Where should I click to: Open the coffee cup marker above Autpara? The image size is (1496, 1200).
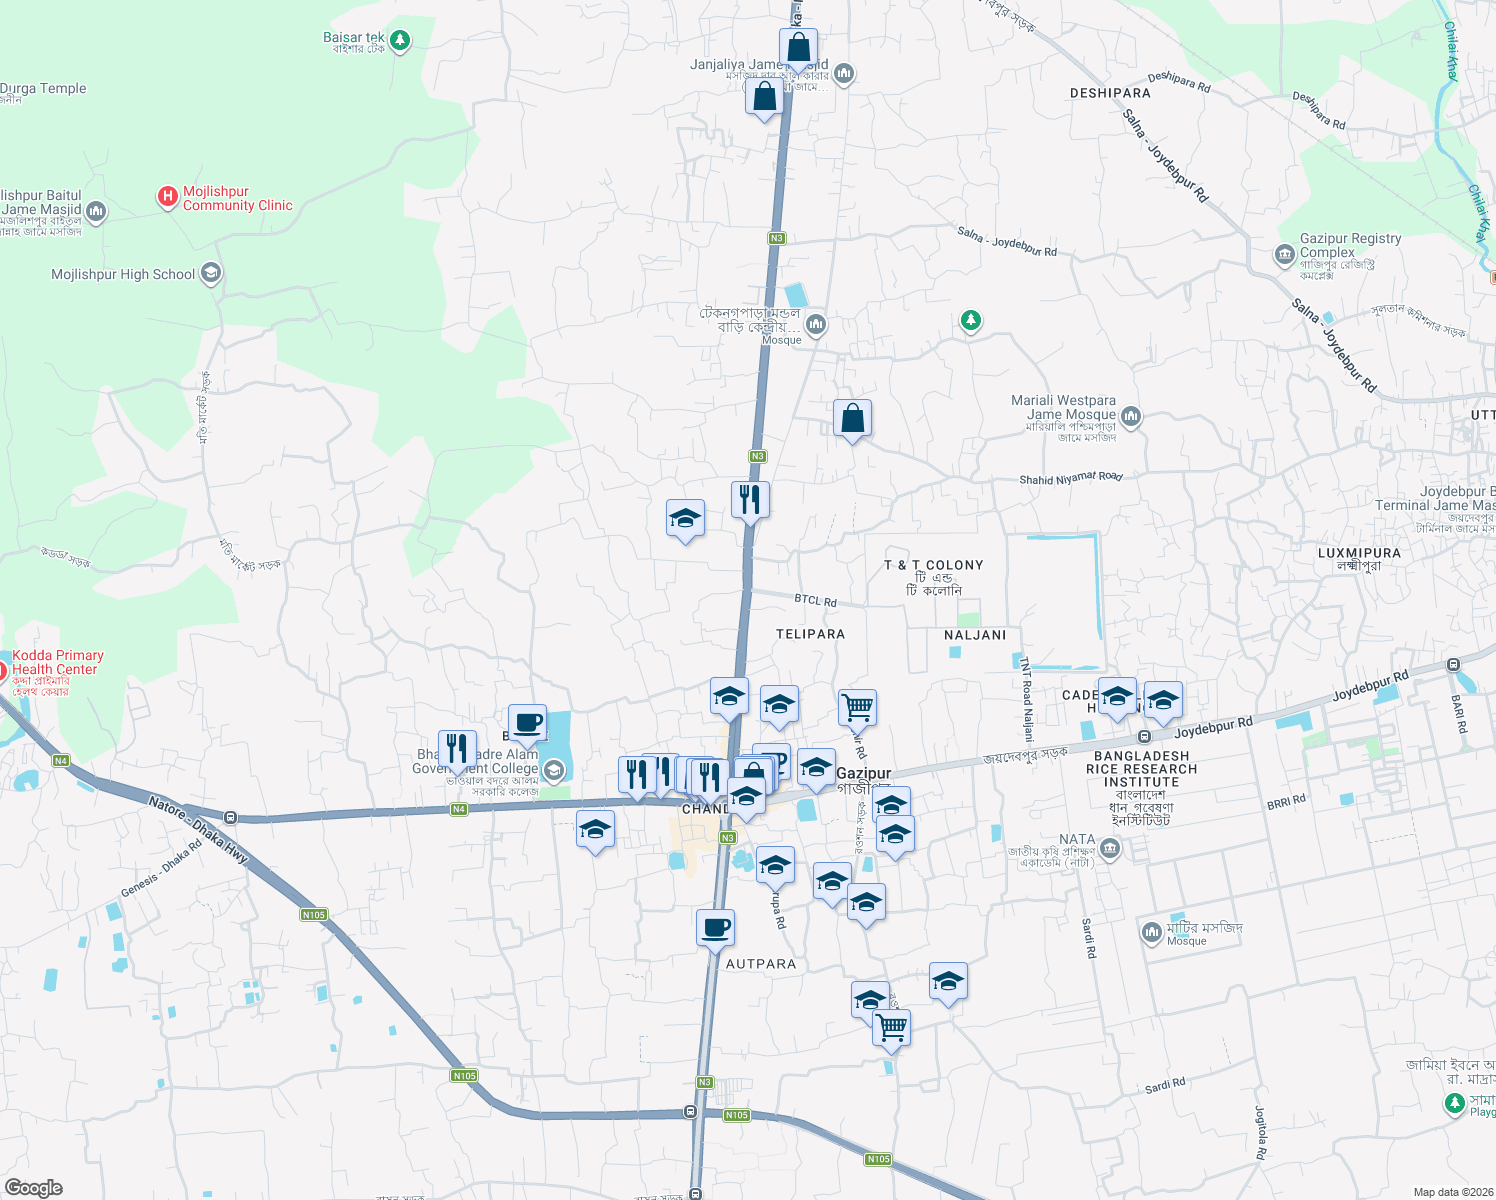(715, 927)
